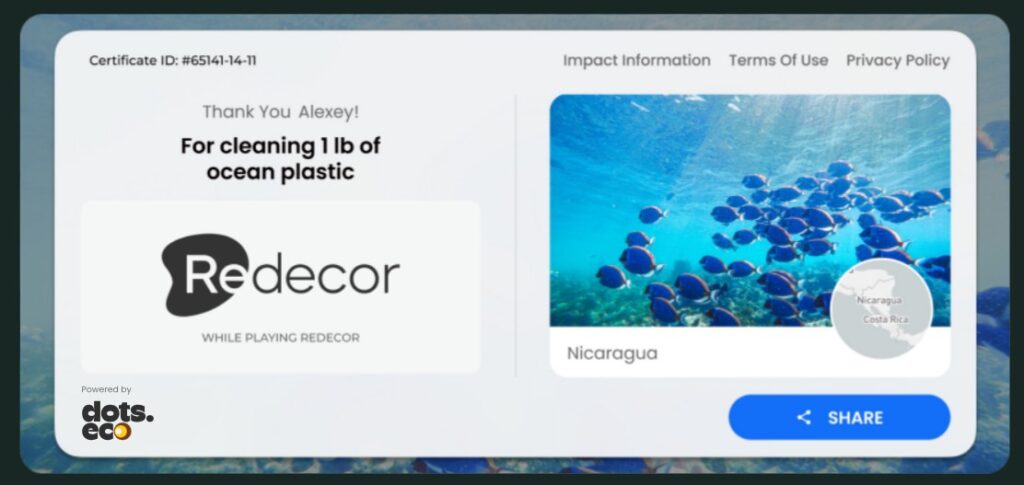Image resolution: width=1024 pixels, height=485 pixels.
Task: Open the Privacy Policy link
Action: click(898, 61)
